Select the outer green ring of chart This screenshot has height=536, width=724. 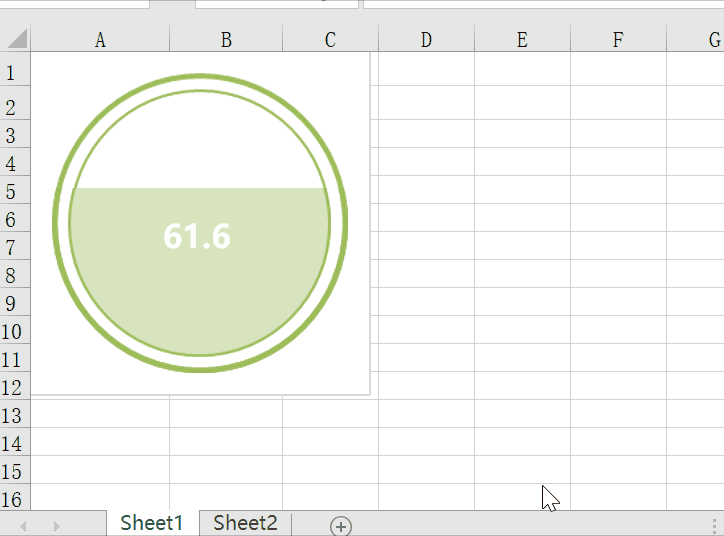(x=199, y=76)
